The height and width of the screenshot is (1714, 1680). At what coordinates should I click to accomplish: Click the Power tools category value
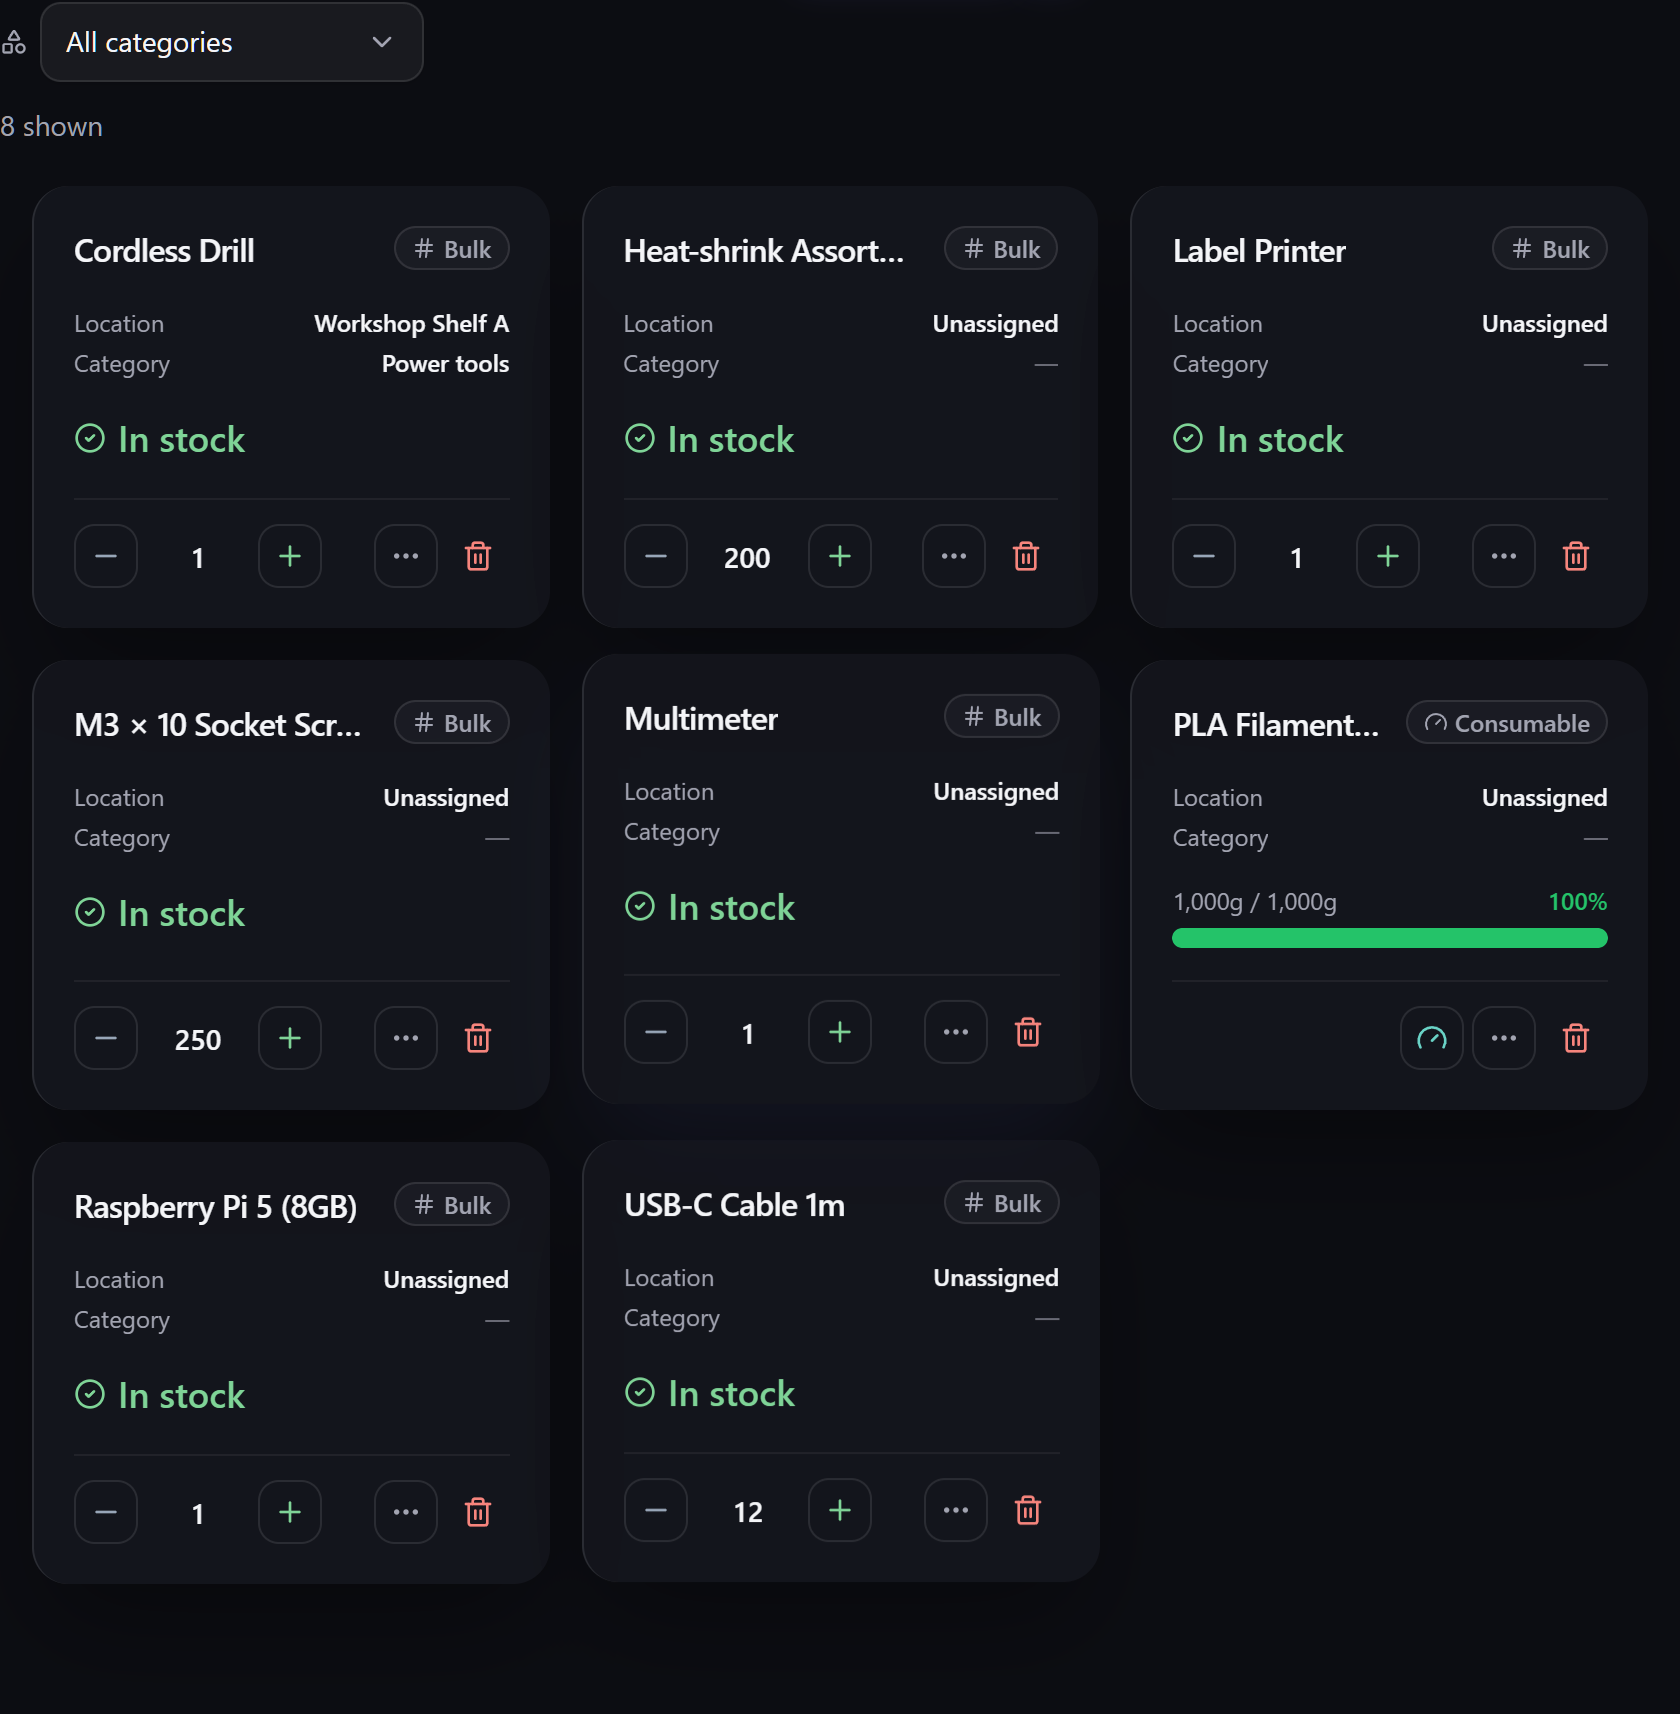pyautogui.click(x=445, y=364)
